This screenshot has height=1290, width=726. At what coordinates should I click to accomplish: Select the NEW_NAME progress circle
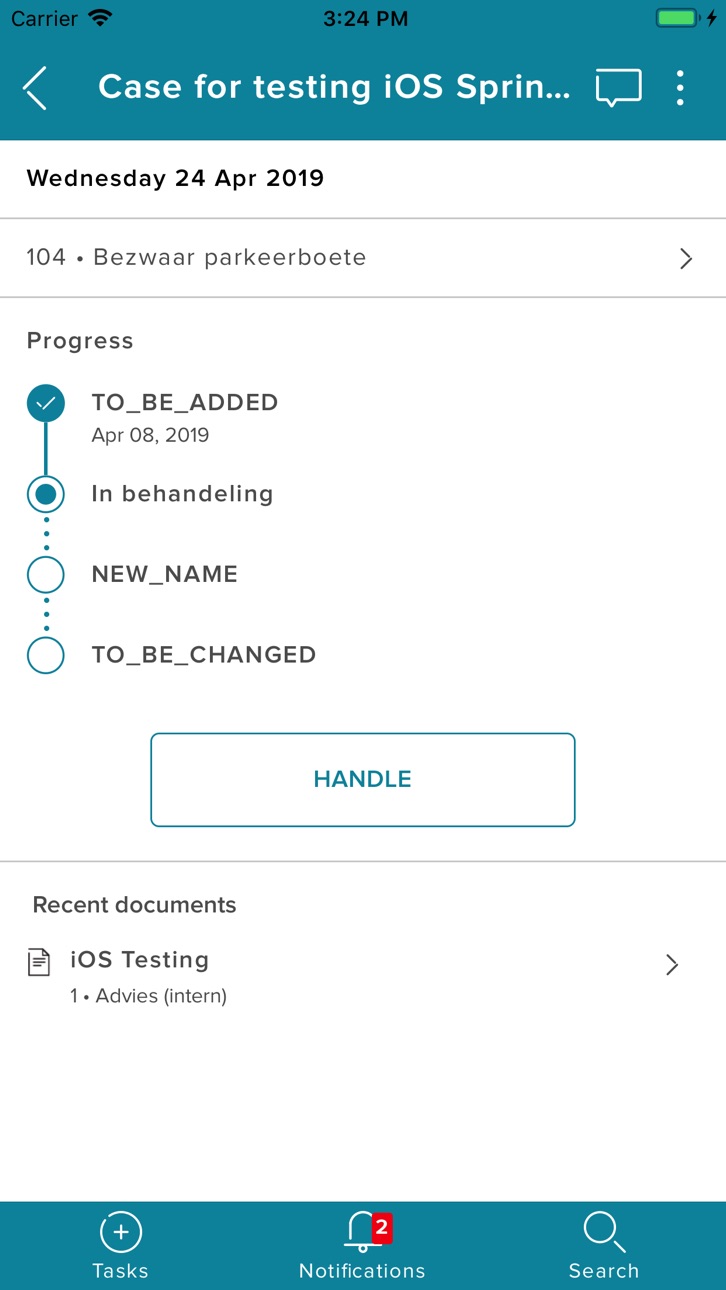coord(46,575)
